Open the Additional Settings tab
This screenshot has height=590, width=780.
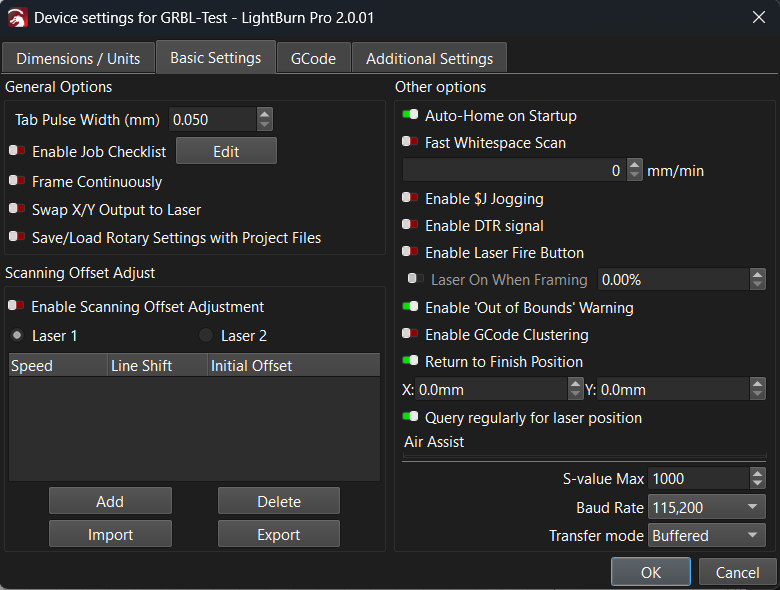(429, 59)
